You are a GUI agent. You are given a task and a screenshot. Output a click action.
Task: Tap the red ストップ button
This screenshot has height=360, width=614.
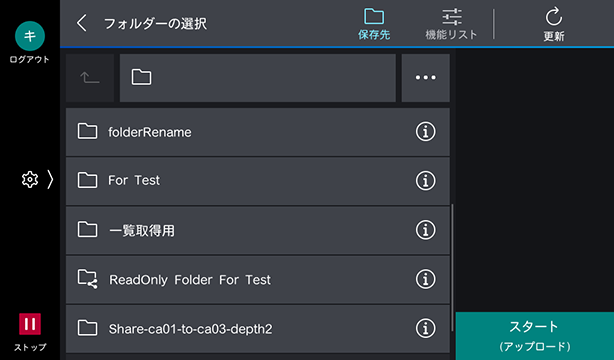coord(30,324)
